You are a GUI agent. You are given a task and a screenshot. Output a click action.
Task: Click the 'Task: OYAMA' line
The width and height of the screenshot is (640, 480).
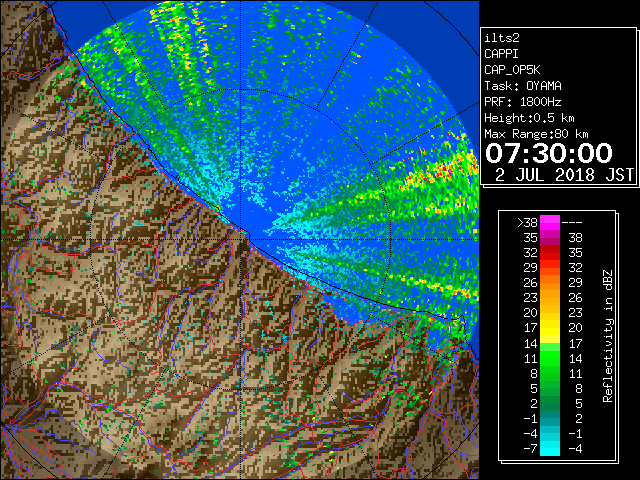coord(523,86)
